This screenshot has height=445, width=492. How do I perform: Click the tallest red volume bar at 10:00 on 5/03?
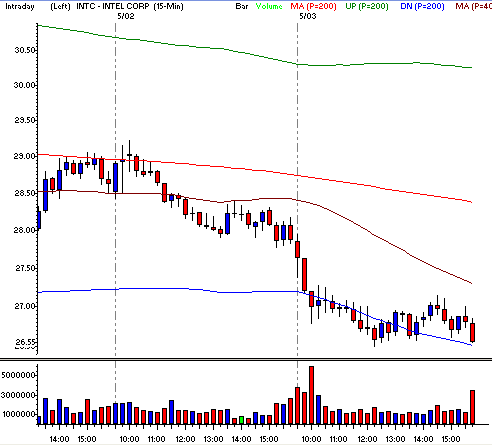click(x=311, y=395)
